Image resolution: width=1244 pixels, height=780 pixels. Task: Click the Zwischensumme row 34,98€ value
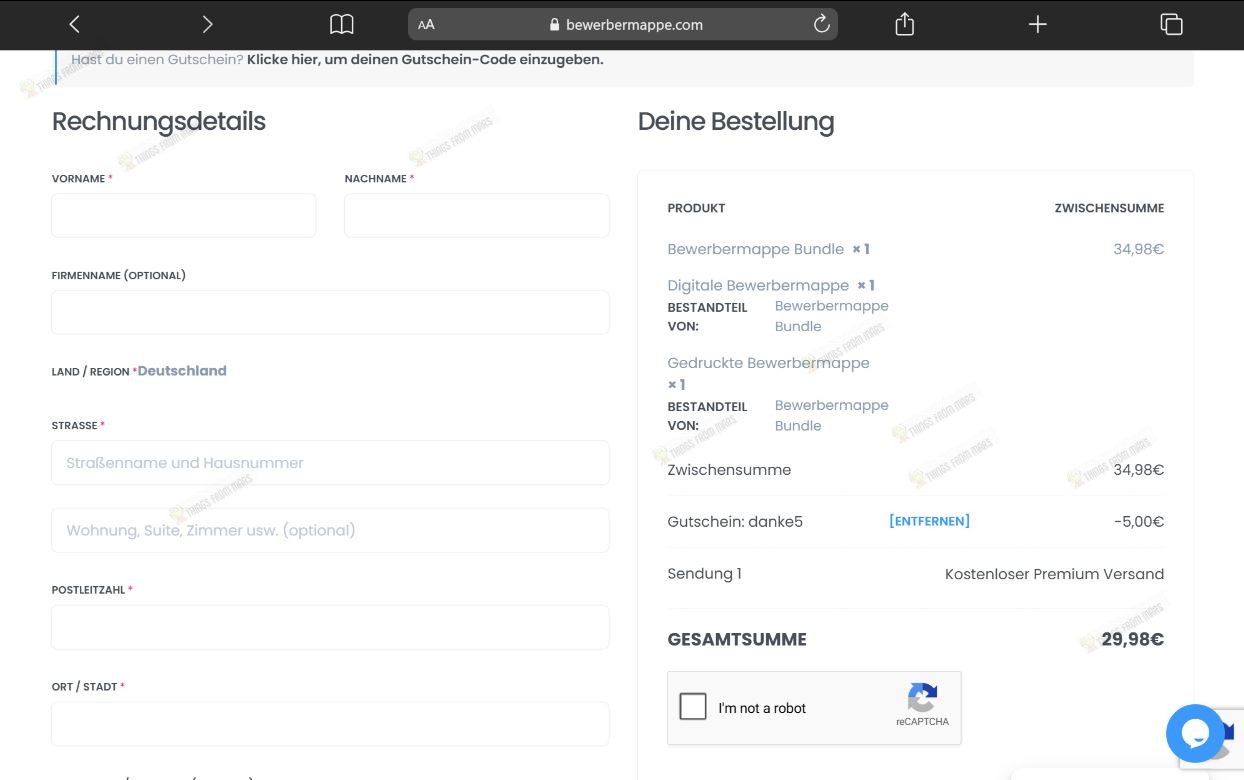point(1138,469)
